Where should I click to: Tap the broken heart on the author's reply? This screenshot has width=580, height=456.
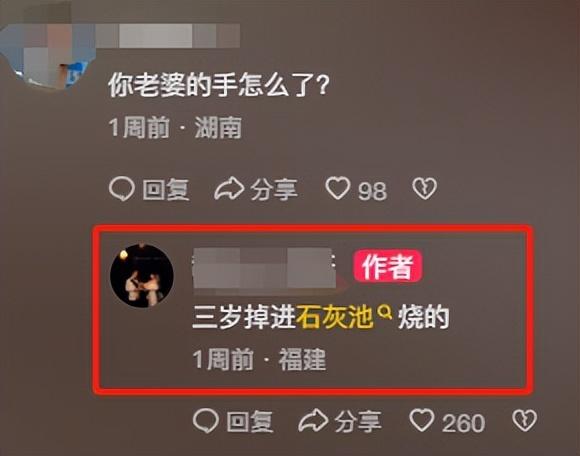(x=524, y=421)
